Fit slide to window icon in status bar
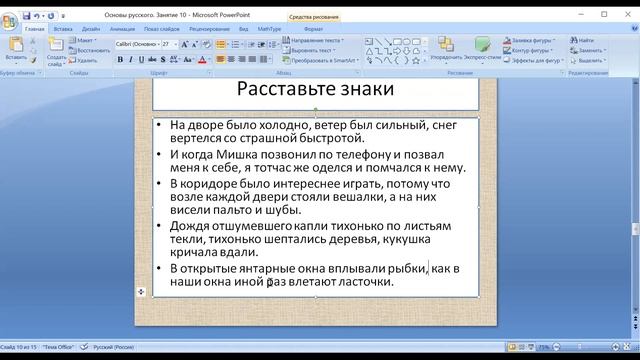This screenshot has height=360, width=640. pos(628,347)
